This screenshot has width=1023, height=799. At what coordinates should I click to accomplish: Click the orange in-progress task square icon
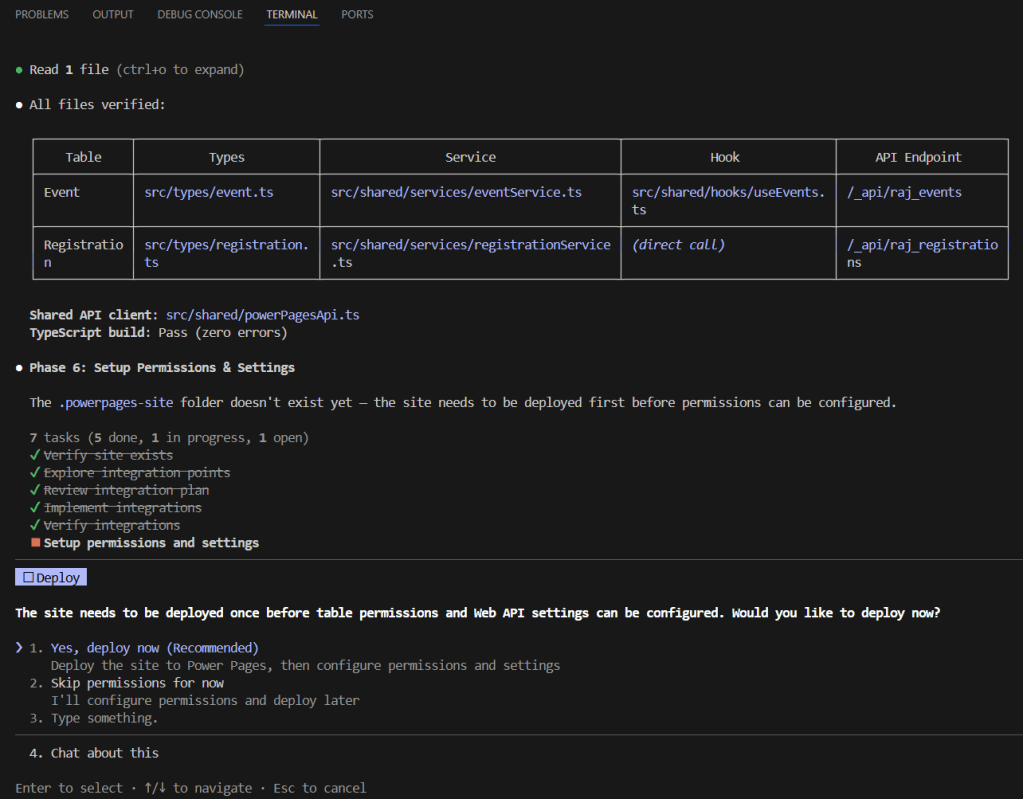coord(35,543)
